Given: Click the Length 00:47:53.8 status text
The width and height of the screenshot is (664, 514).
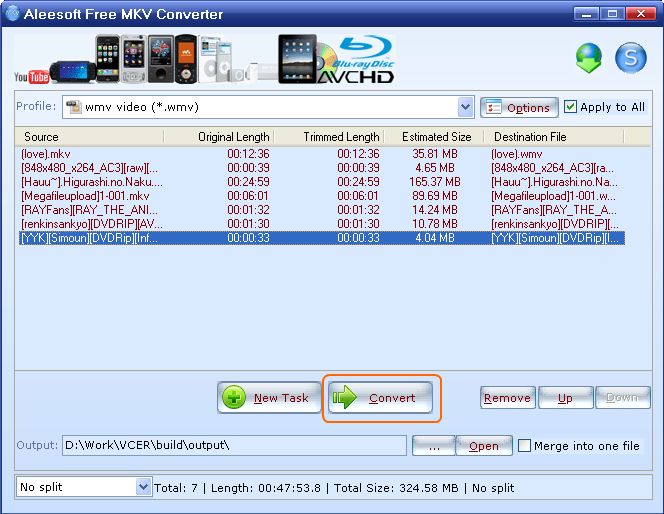Looking at the screenshot, I should [x=266, y=488].
